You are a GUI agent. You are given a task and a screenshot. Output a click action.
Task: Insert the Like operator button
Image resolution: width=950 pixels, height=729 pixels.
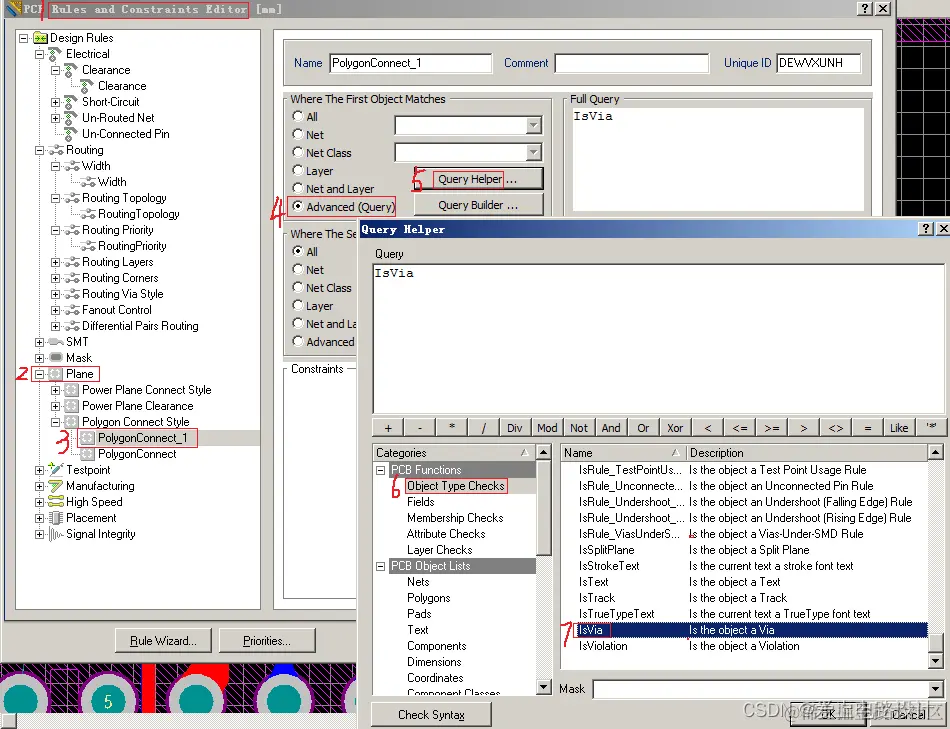point(899,428)
